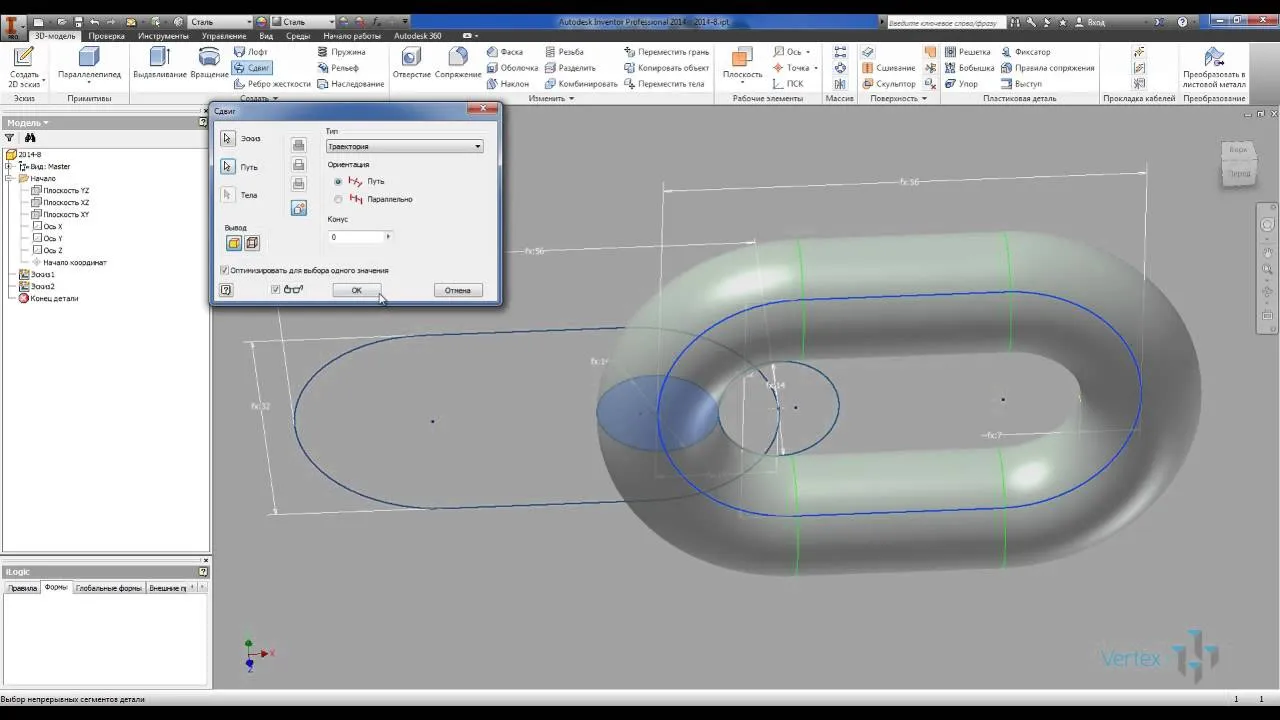Select the Вращение revolve tool
Screen dimensions: 1280x720
[209, 63]
